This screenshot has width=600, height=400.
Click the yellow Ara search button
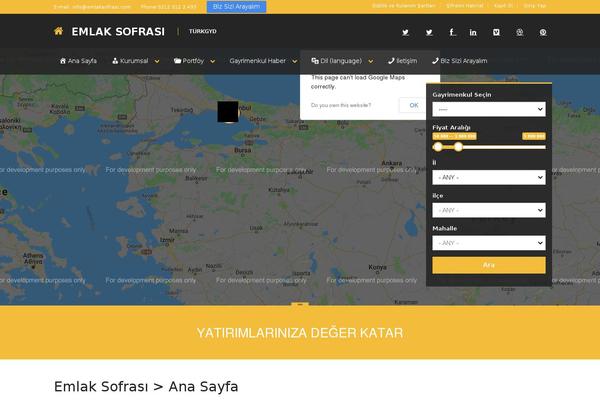(489, 265)
